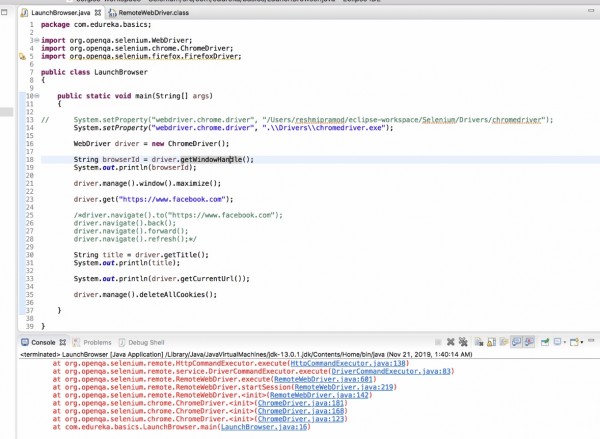This screenshot has width=600, height=439.
Task: Switch to the Problems tab
Action: click(97, 342)
